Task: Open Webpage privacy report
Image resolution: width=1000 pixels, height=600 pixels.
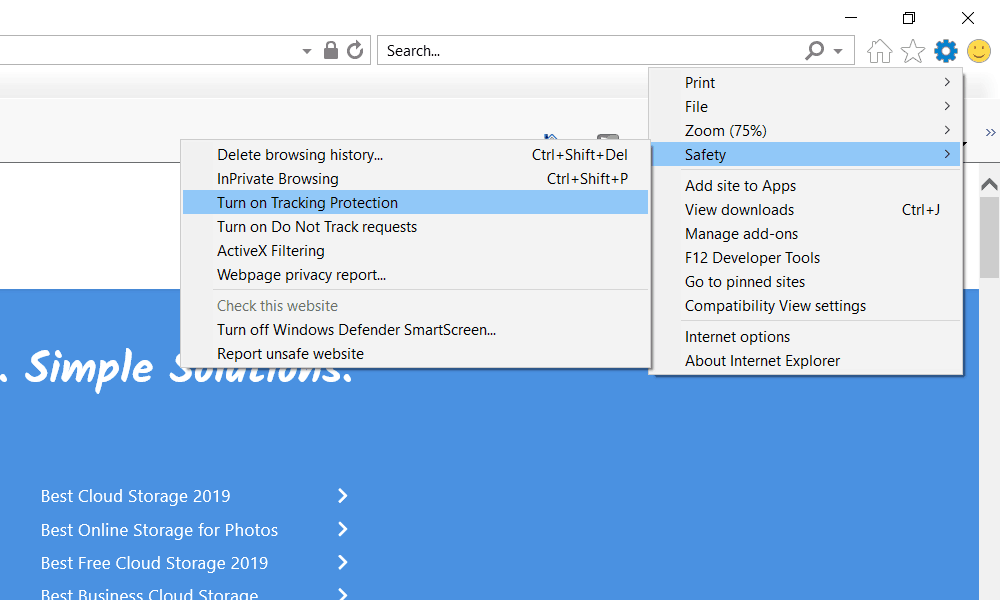Action: coord(415,275)
